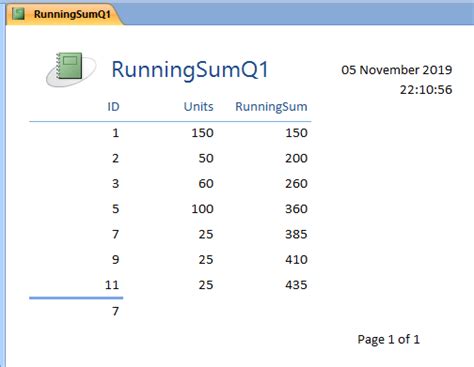
Task: Click Units value 100
Action: pyautogui.click(x=202, y=209)
